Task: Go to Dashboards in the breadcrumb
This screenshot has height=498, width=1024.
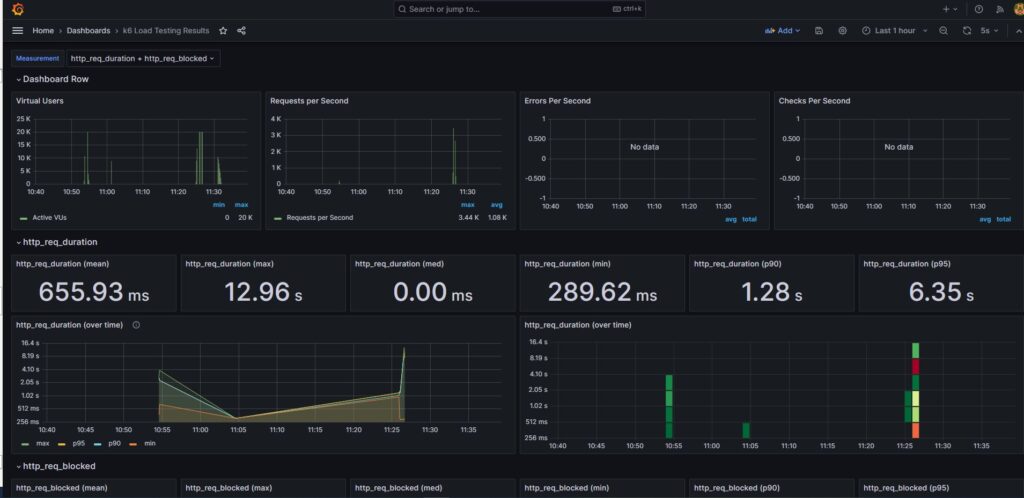Action: [x=88, y=31]
